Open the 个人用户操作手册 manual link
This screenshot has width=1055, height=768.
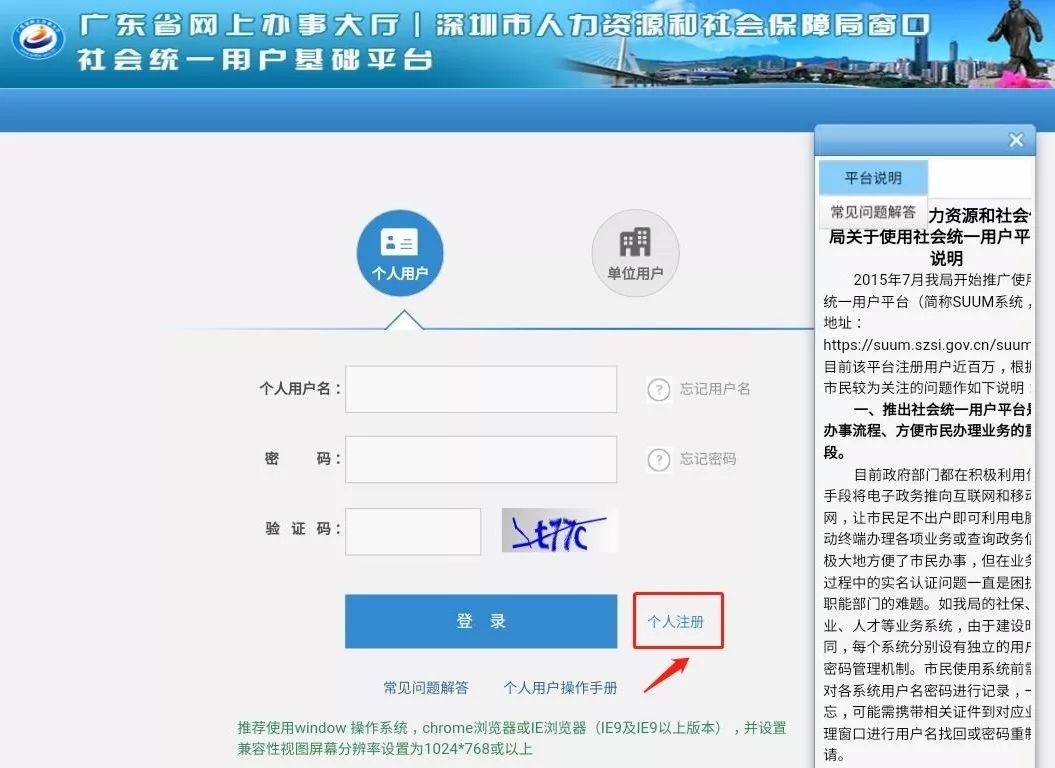[x=560, y=688]
